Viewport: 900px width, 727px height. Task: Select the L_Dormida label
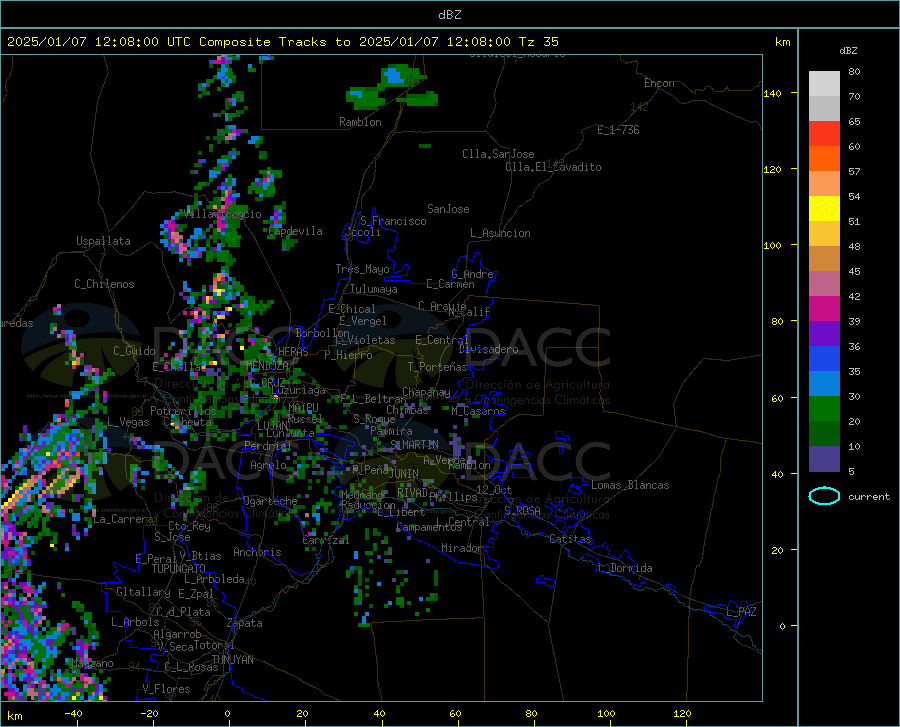[x=624, y=568]
